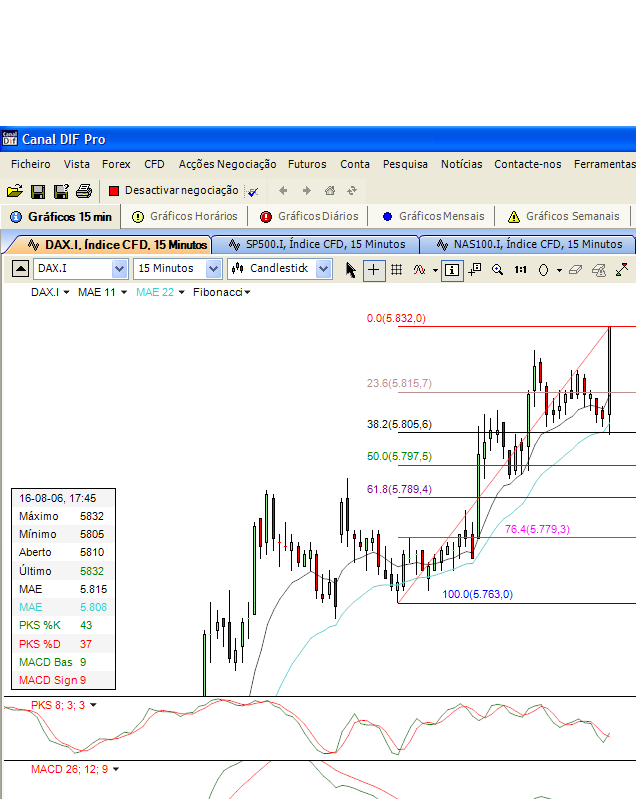
Task: Click the forward arrow navigation icon
Action: [306, 191]
